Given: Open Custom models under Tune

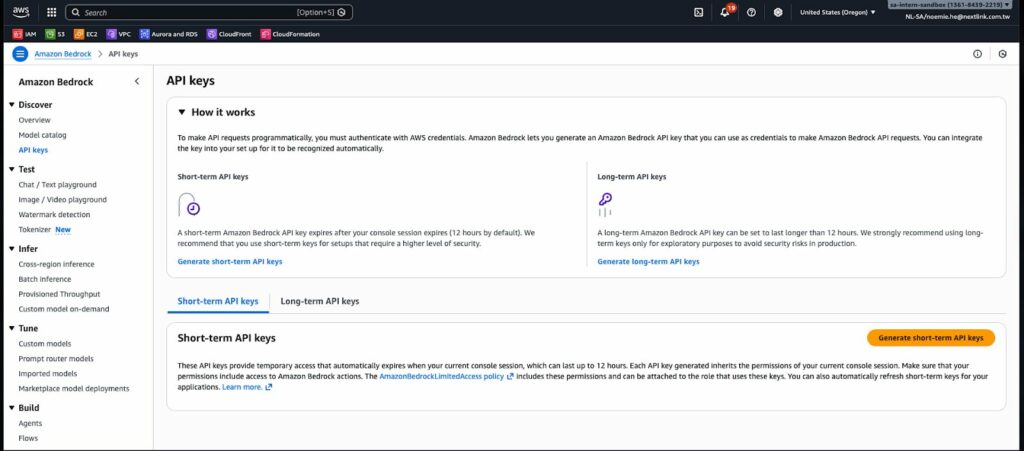Looking at the screenshot, I should pos(44,344).
